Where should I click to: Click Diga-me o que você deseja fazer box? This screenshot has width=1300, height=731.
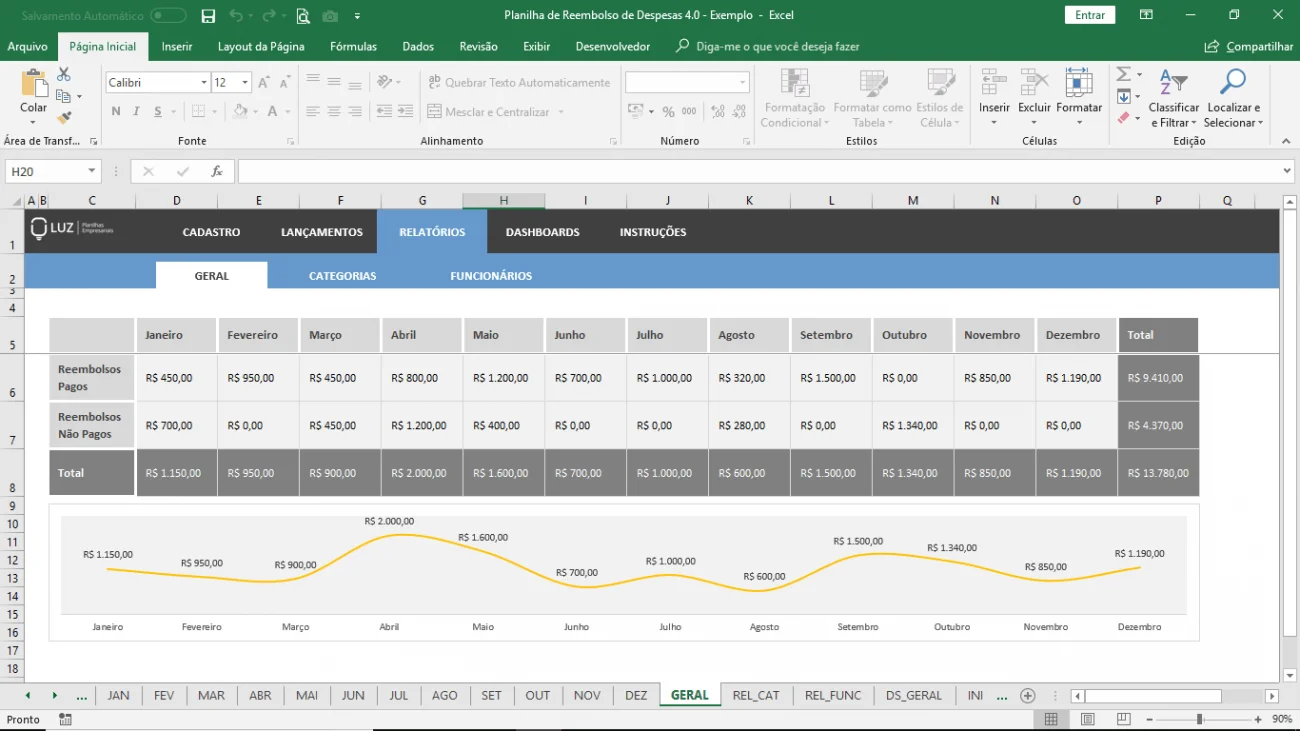tap(768, 47)
